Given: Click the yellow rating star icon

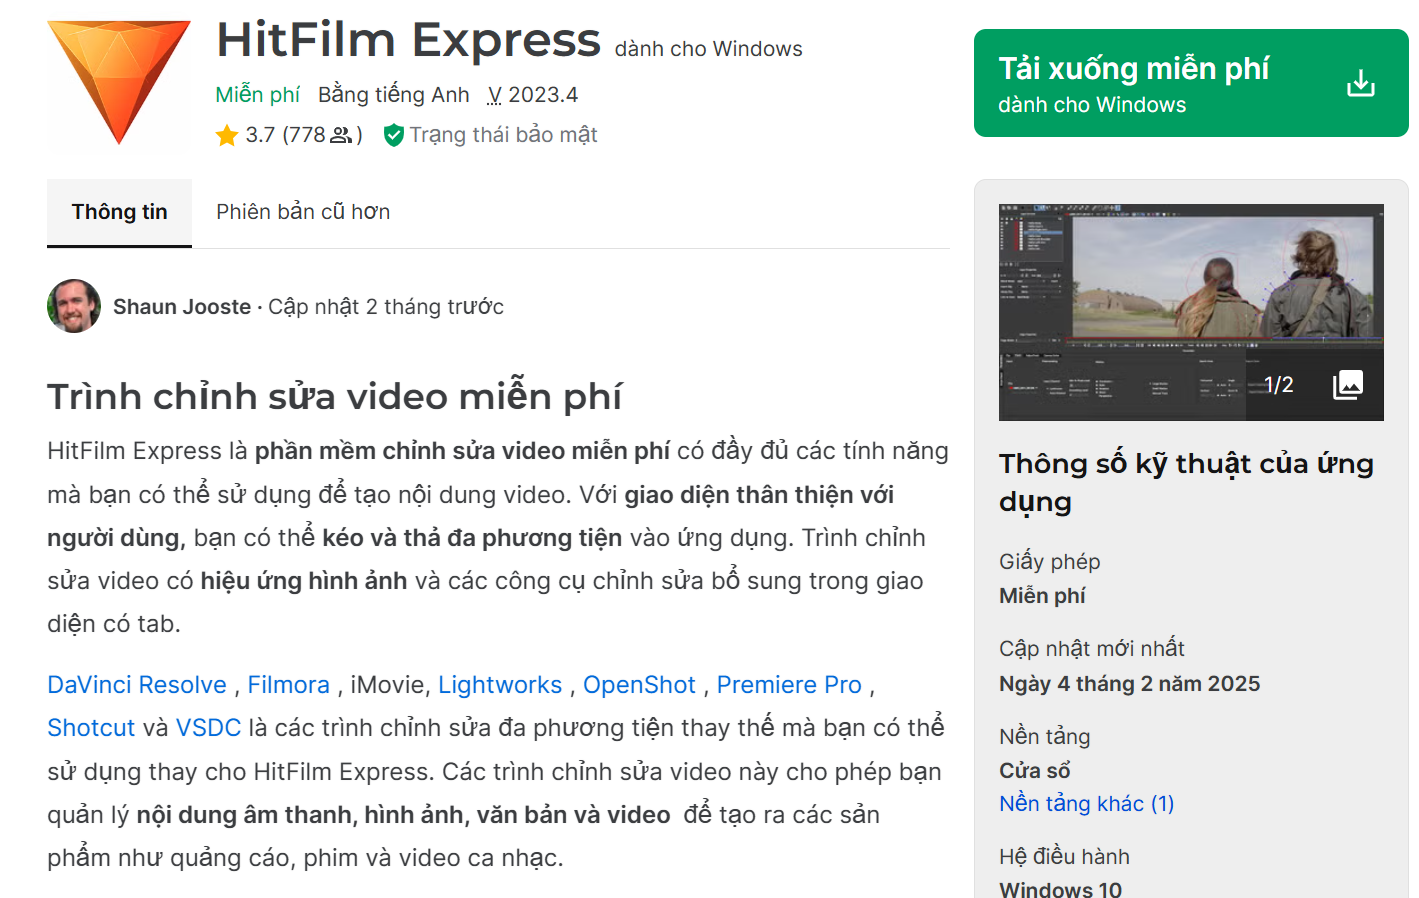Looking at the screenshot, I should click(x=227, y=135).
